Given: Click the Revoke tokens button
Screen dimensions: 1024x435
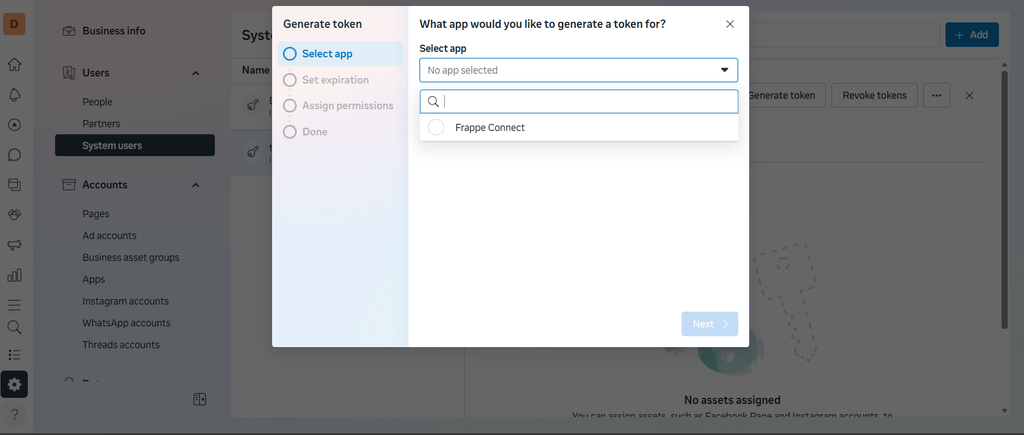Looking at the screenshot, I should 874,95.
